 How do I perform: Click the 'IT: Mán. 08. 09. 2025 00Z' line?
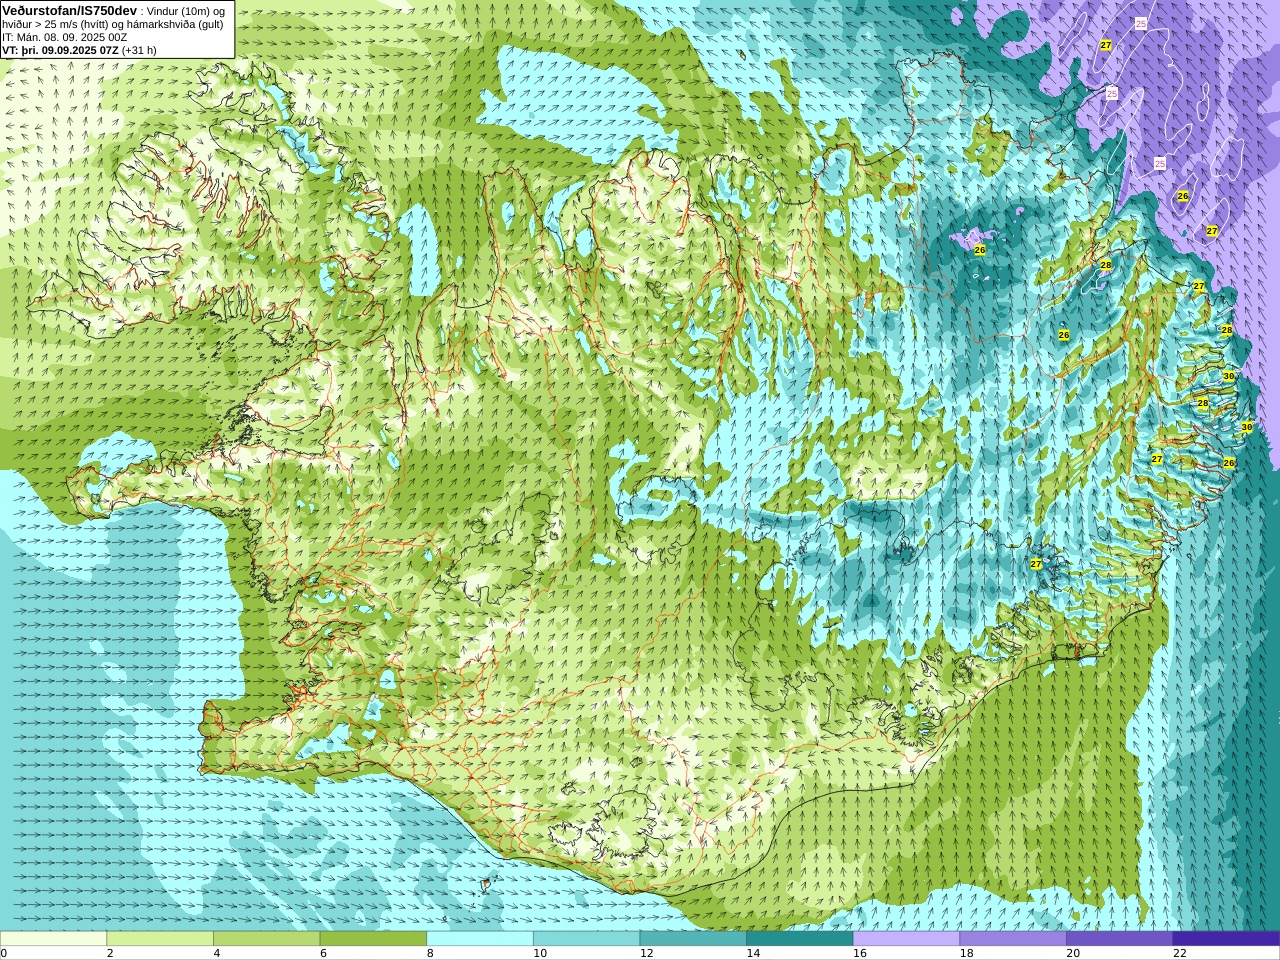point(64,37)
